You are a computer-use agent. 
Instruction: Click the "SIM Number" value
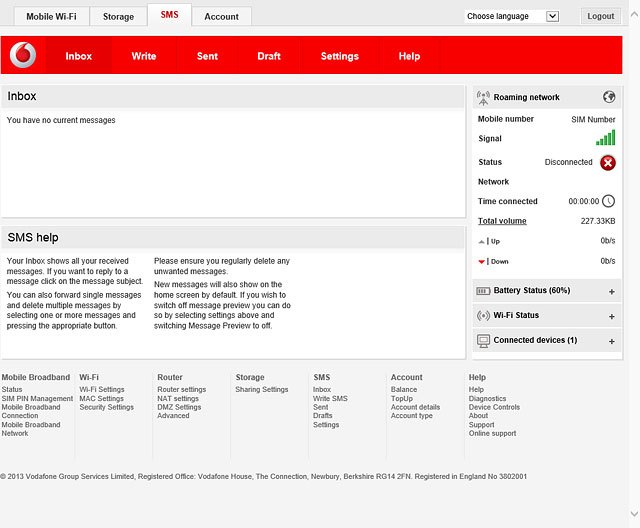click(593, 119)
